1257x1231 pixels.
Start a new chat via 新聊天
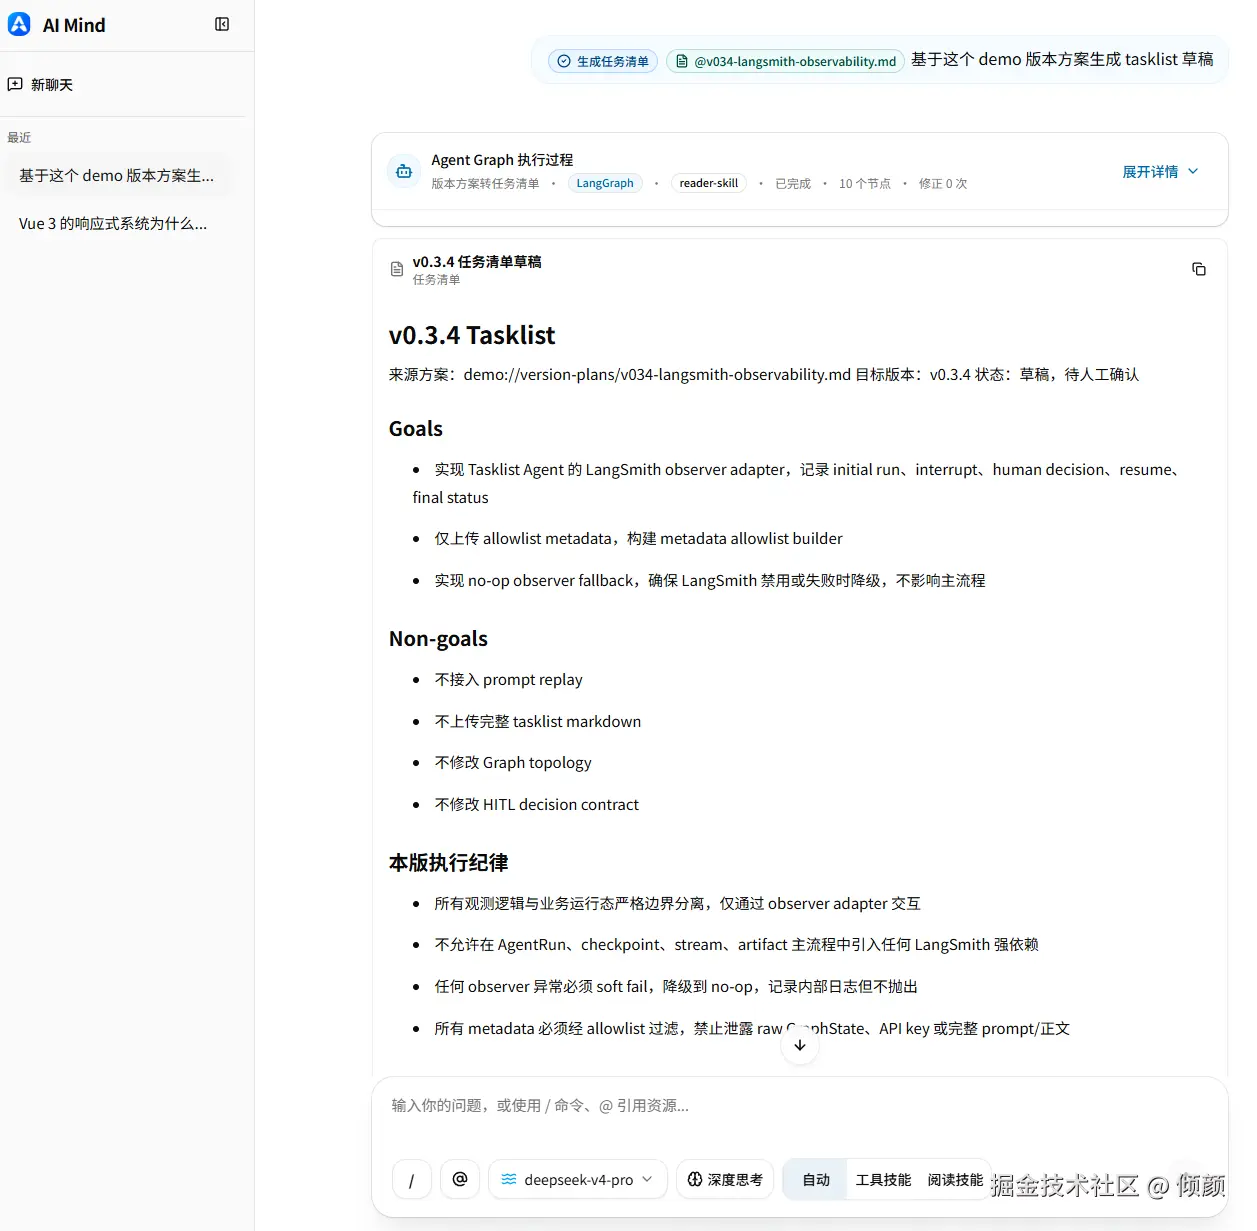pos(40,85)
